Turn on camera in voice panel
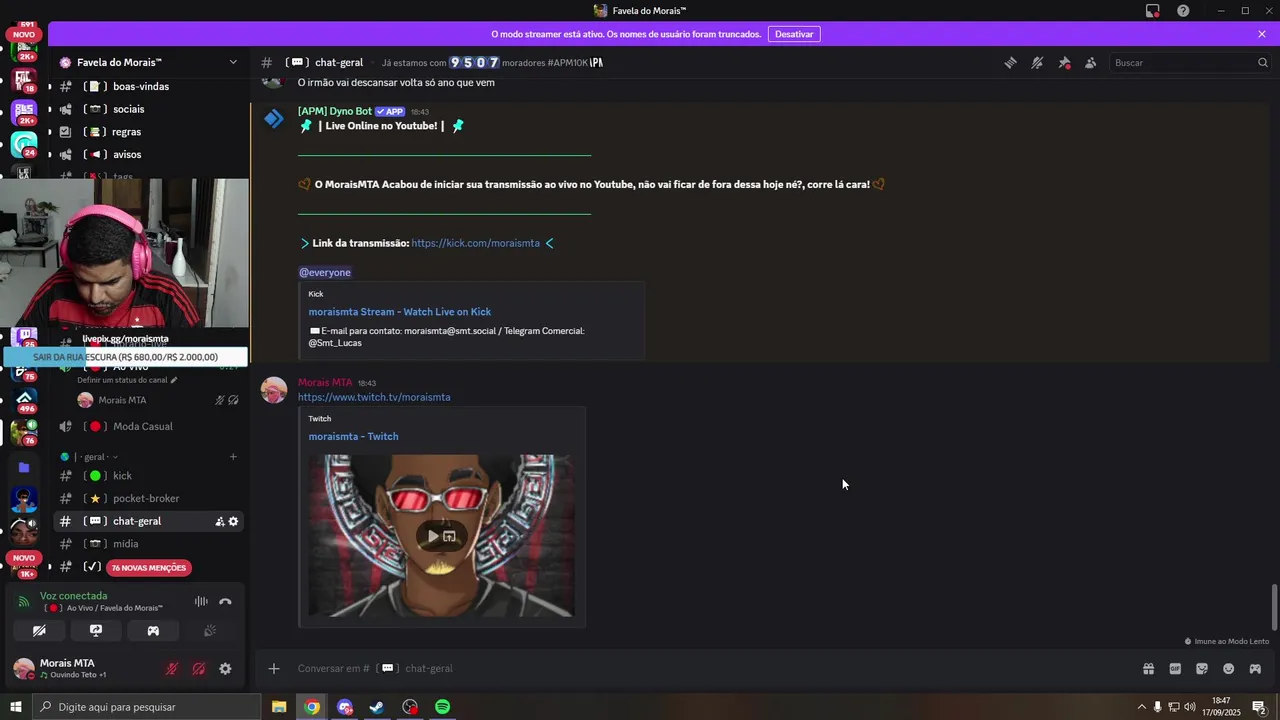This screenshot has height=720, width=1280. (39, 631)
